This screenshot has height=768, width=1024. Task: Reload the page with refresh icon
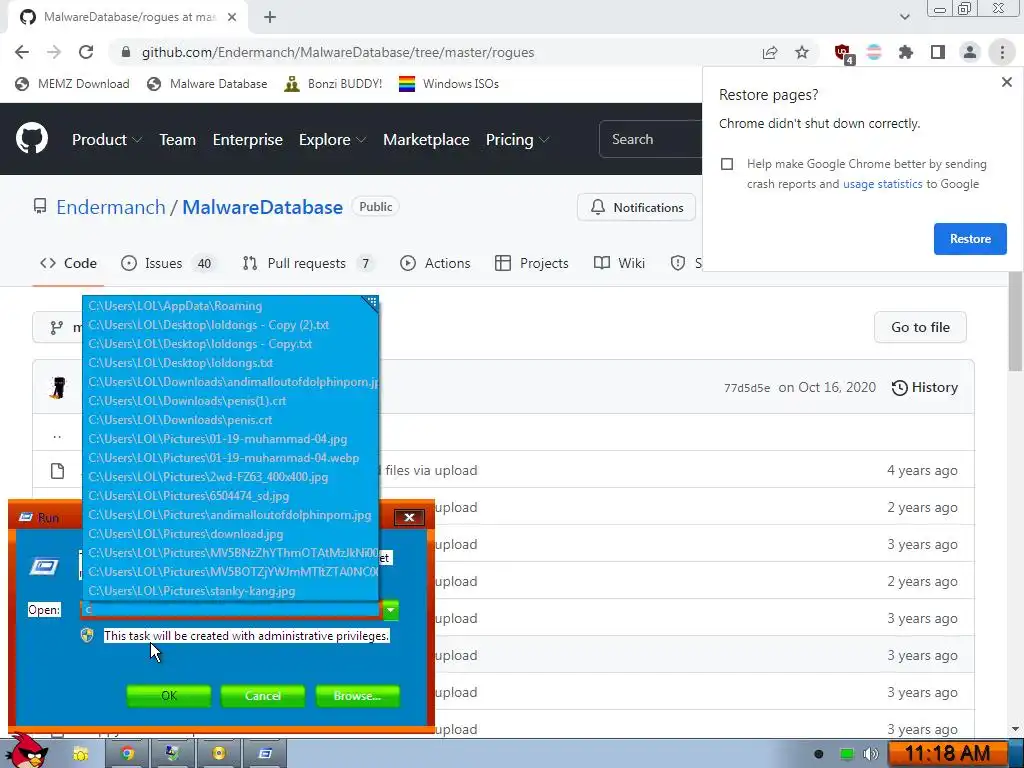pos(86,52)
